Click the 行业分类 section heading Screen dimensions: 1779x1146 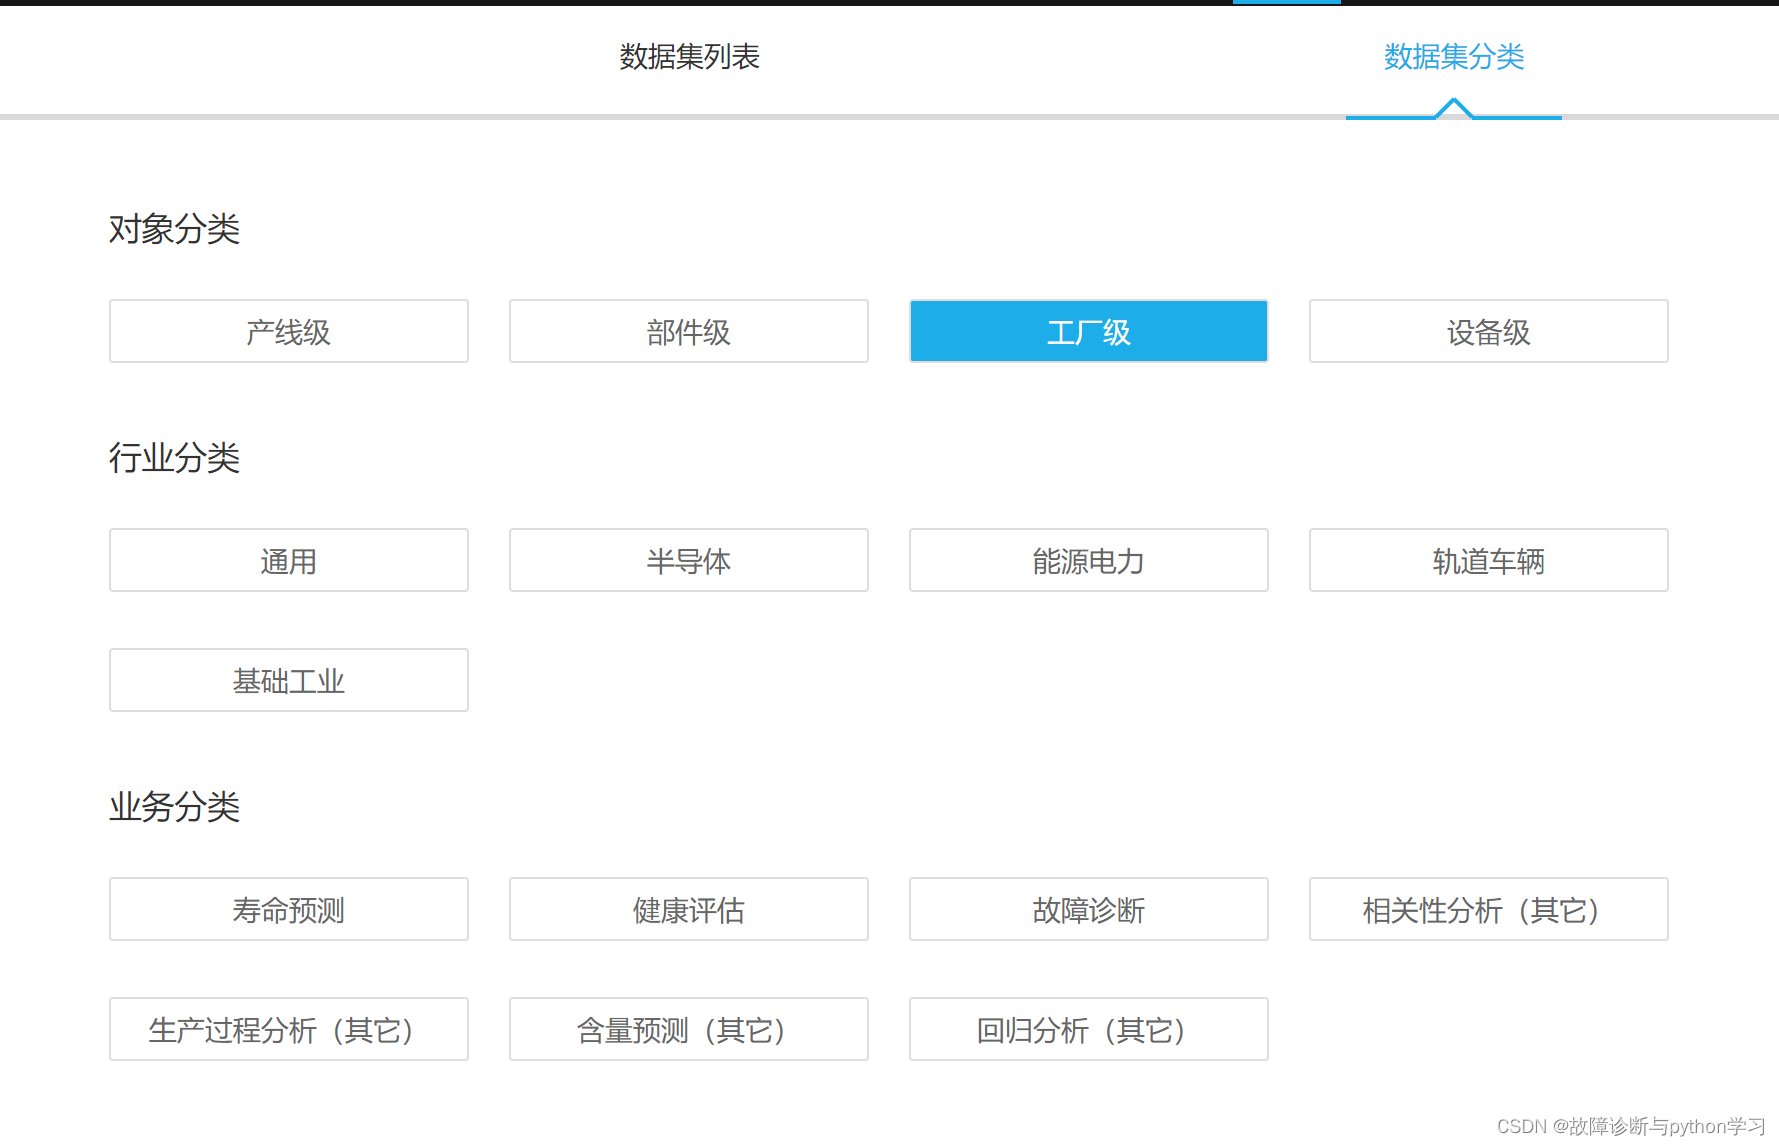coord(174,458)
